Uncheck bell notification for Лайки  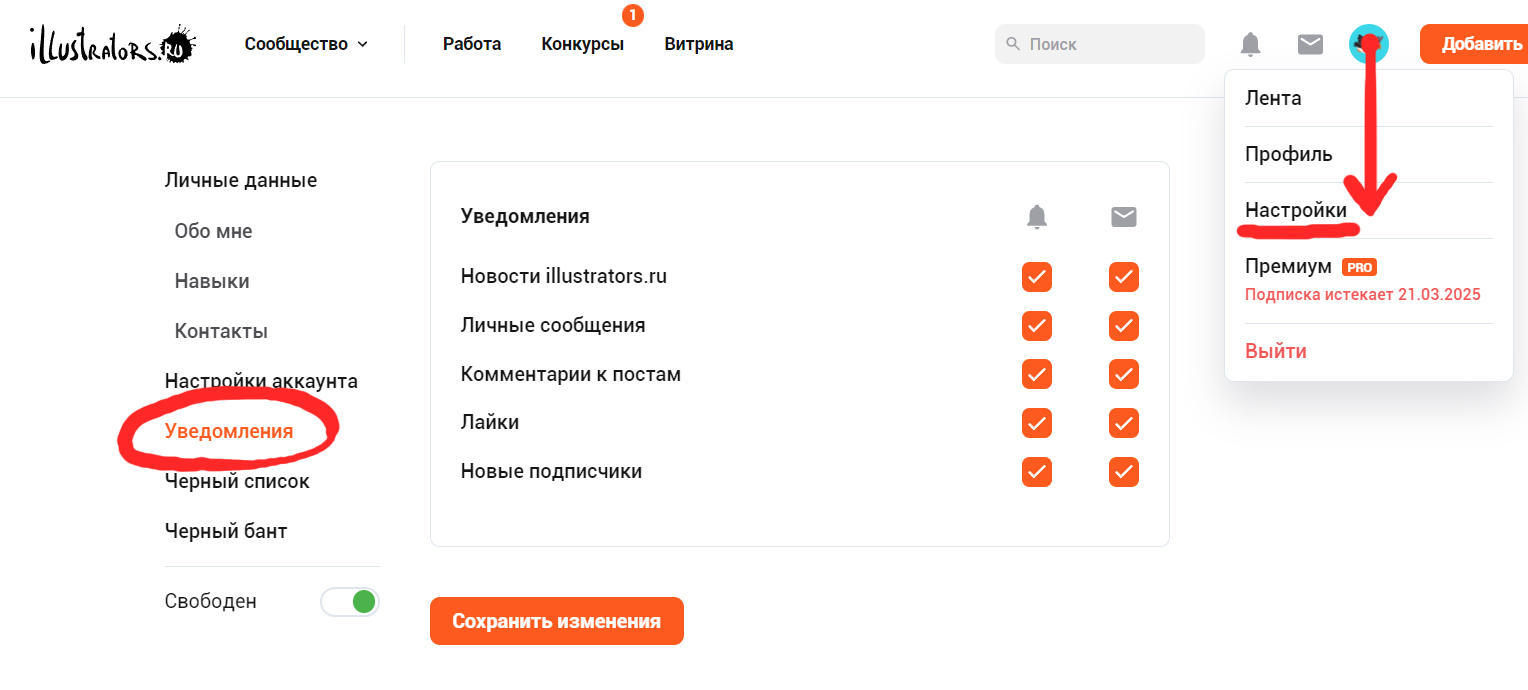(x=1037, y=423)
